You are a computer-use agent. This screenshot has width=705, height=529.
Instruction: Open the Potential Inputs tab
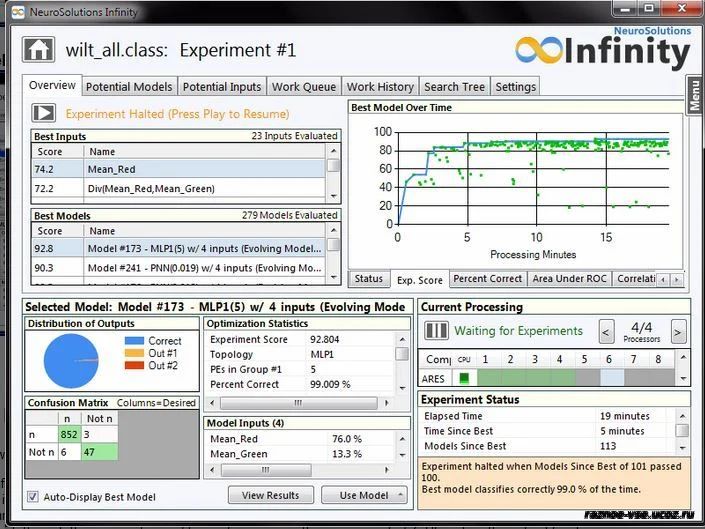pos(222,87)
